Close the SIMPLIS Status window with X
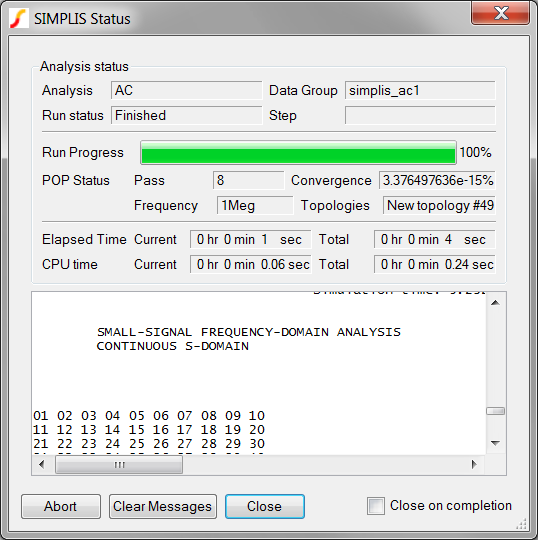Viewport: 538px width, 540px height. [x=500, y=13]
